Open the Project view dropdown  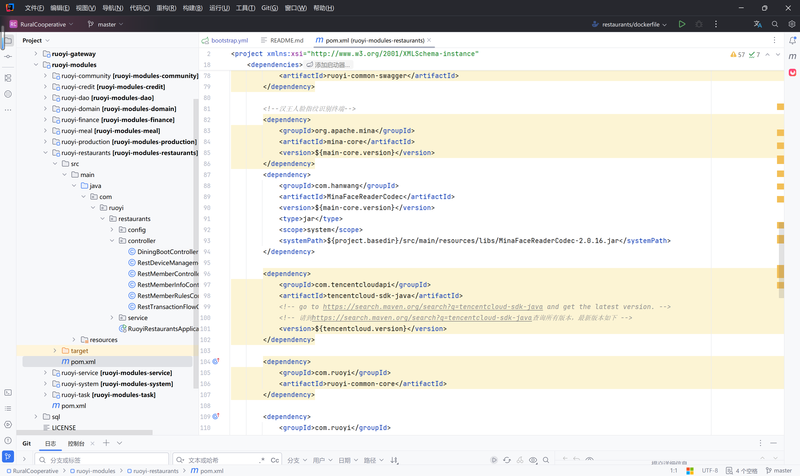36,40
